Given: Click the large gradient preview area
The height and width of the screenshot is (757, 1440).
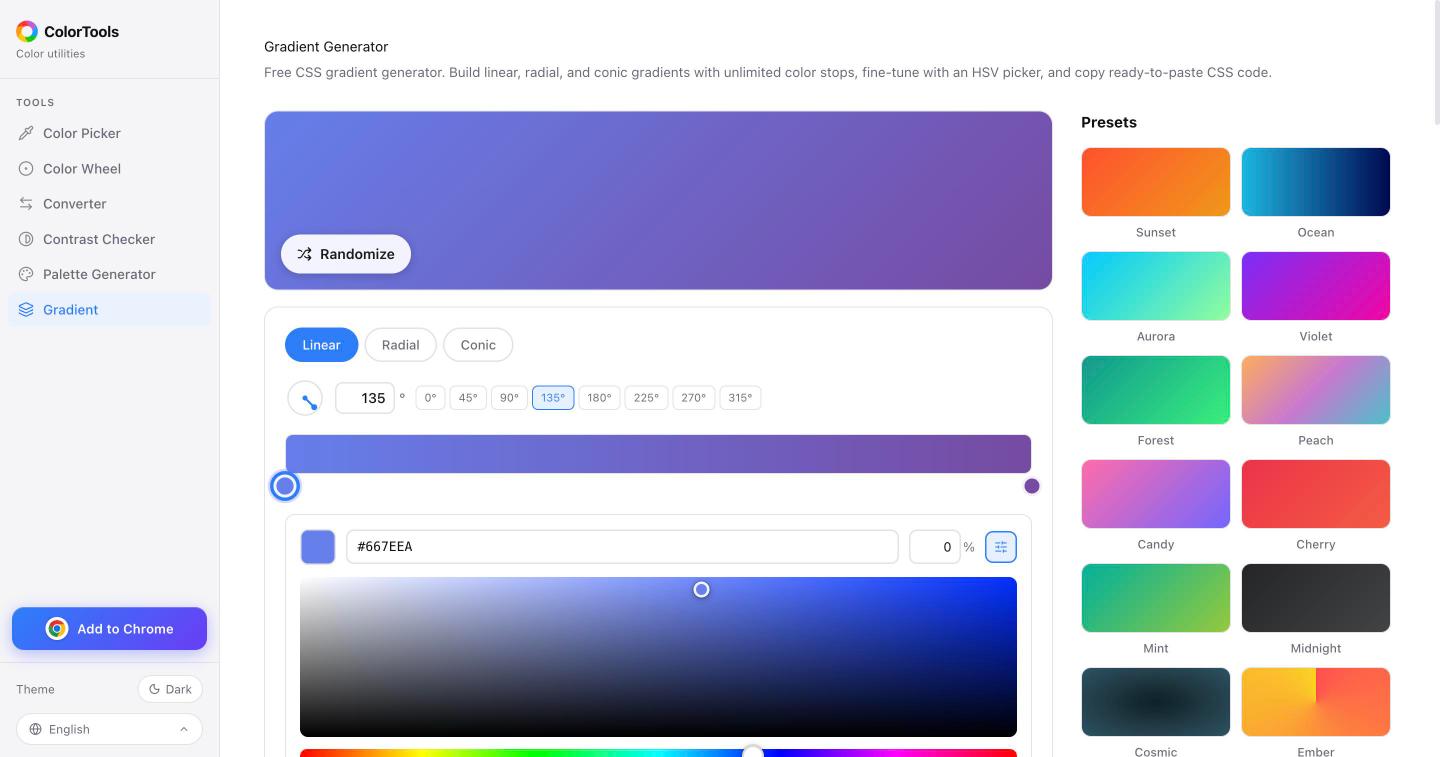Looking at the screenshot, I should click(658, 200).
